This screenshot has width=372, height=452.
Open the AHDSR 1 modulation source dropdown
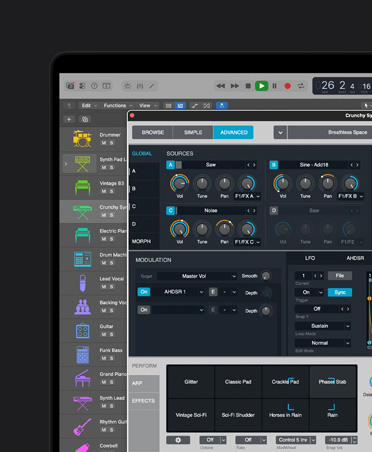[x=179, y=292]
